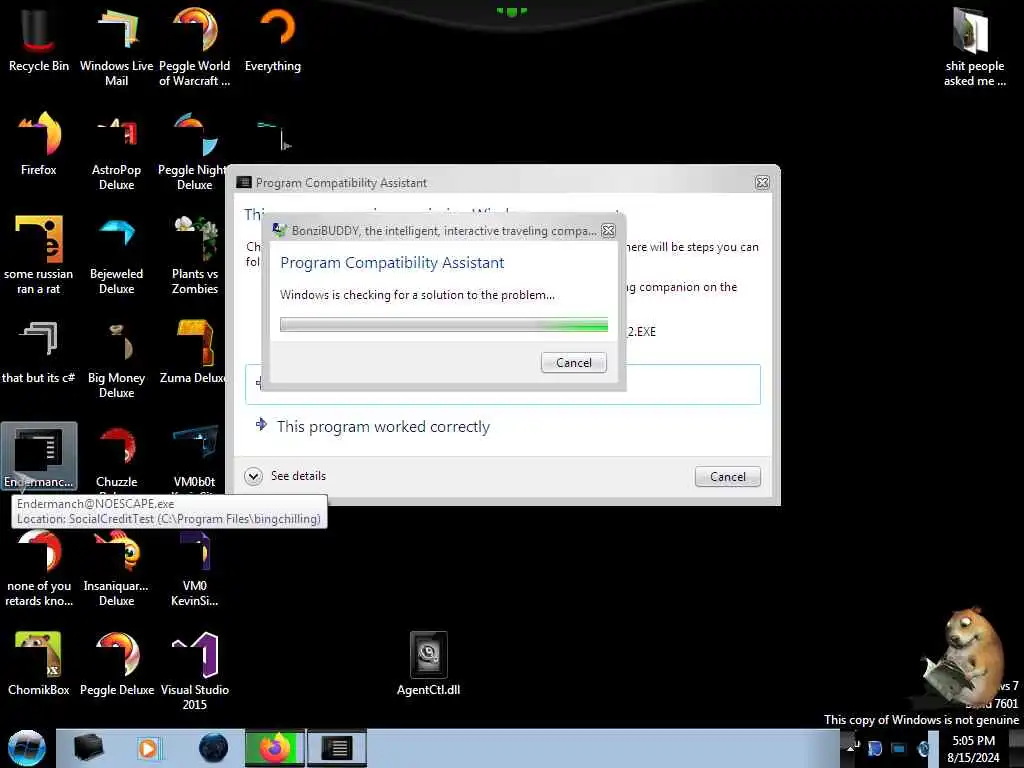The height and width of the screenshot is (768, 1024).
Task: Select the Windows Live Mail desktop icon
Action: coord(116,46)
